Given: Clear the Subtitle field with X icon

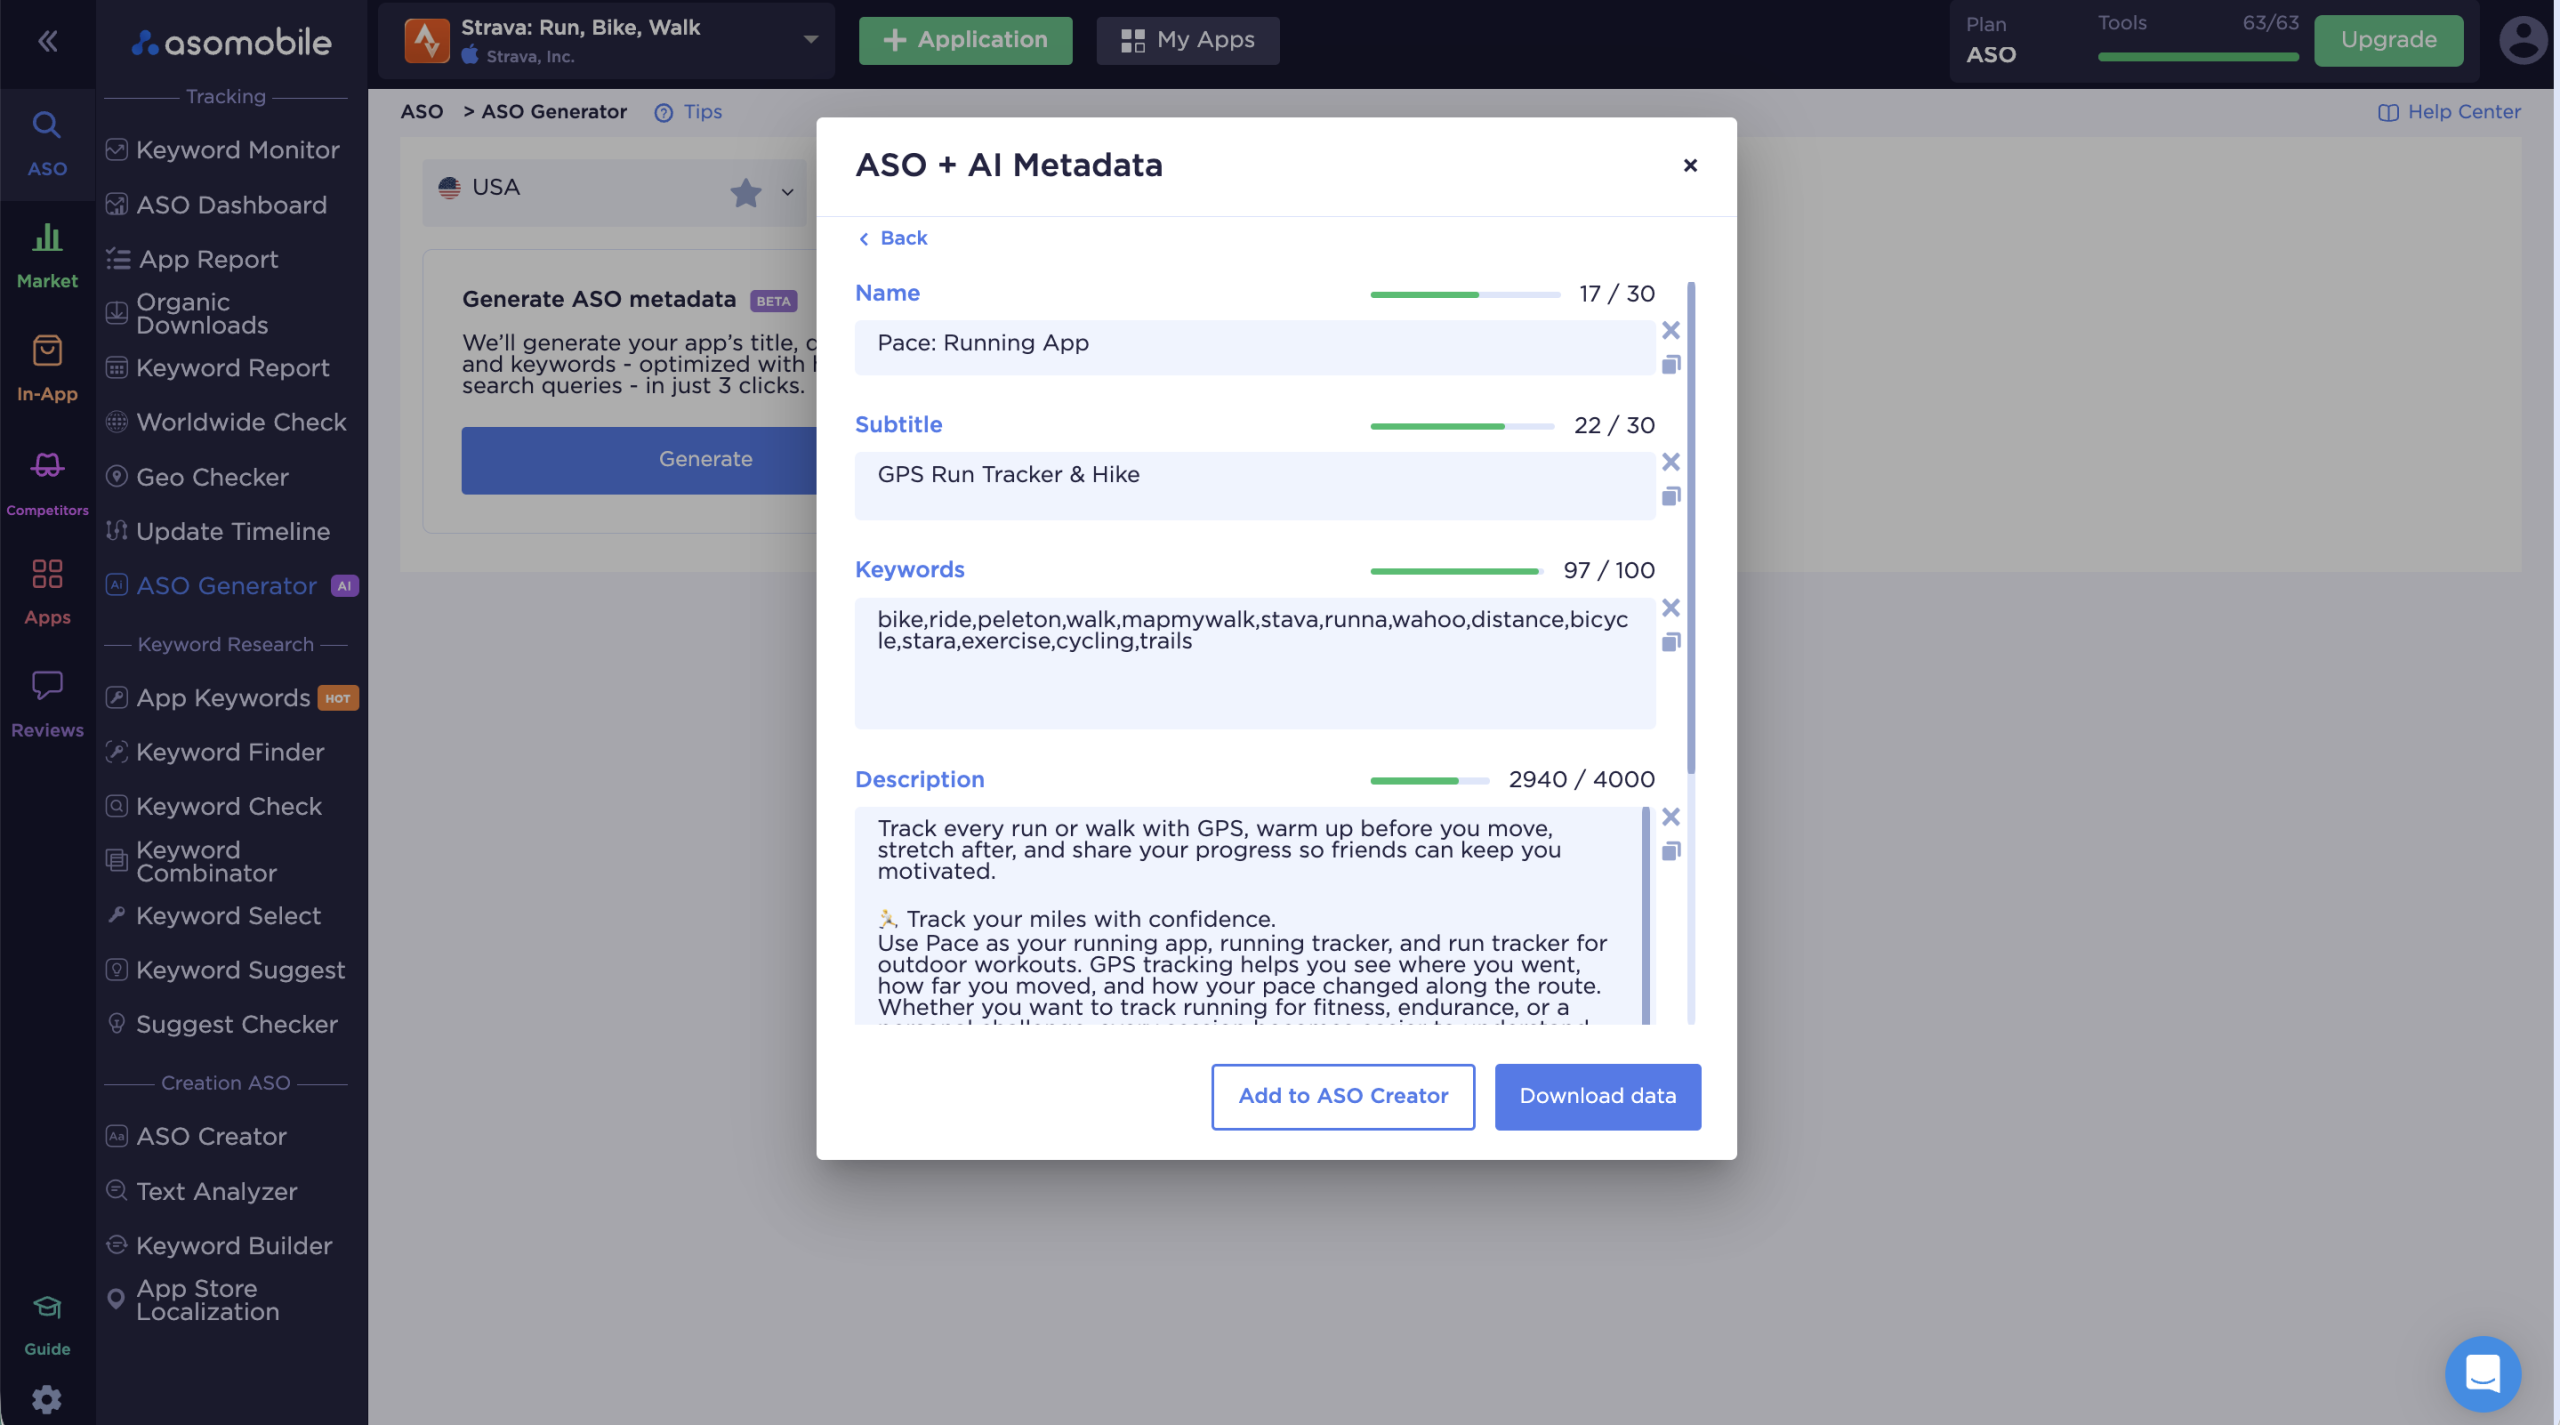Looking at the screenshot, I should 1670,462.
